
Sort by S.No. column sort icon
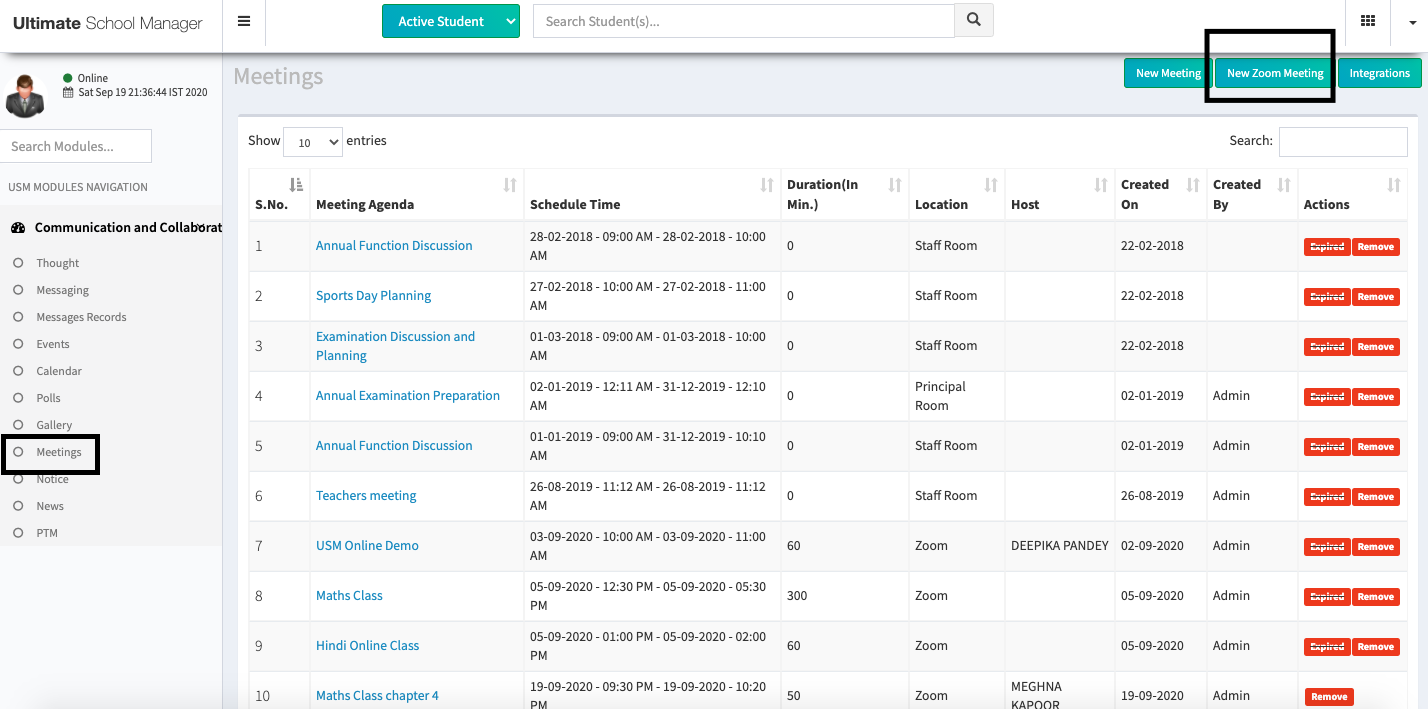(x=296, y=184)
